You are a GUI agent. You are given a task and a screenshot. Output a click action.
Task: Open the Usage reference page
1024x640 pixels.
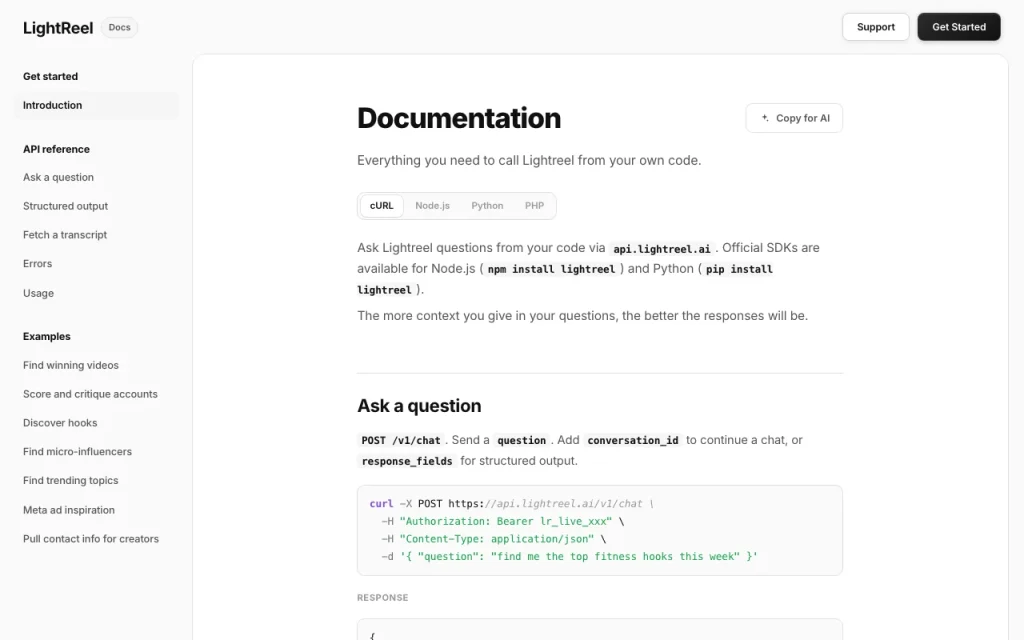coord(39,293)
